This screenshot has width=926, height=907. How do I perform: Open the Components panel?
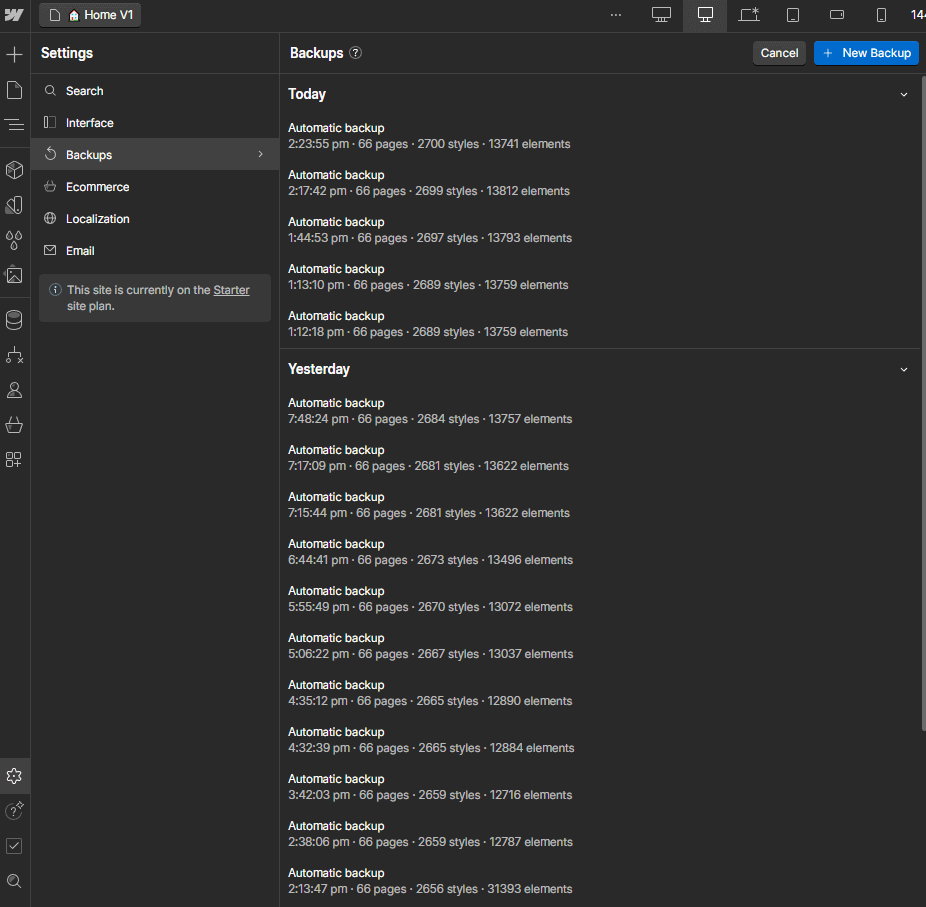14,170
